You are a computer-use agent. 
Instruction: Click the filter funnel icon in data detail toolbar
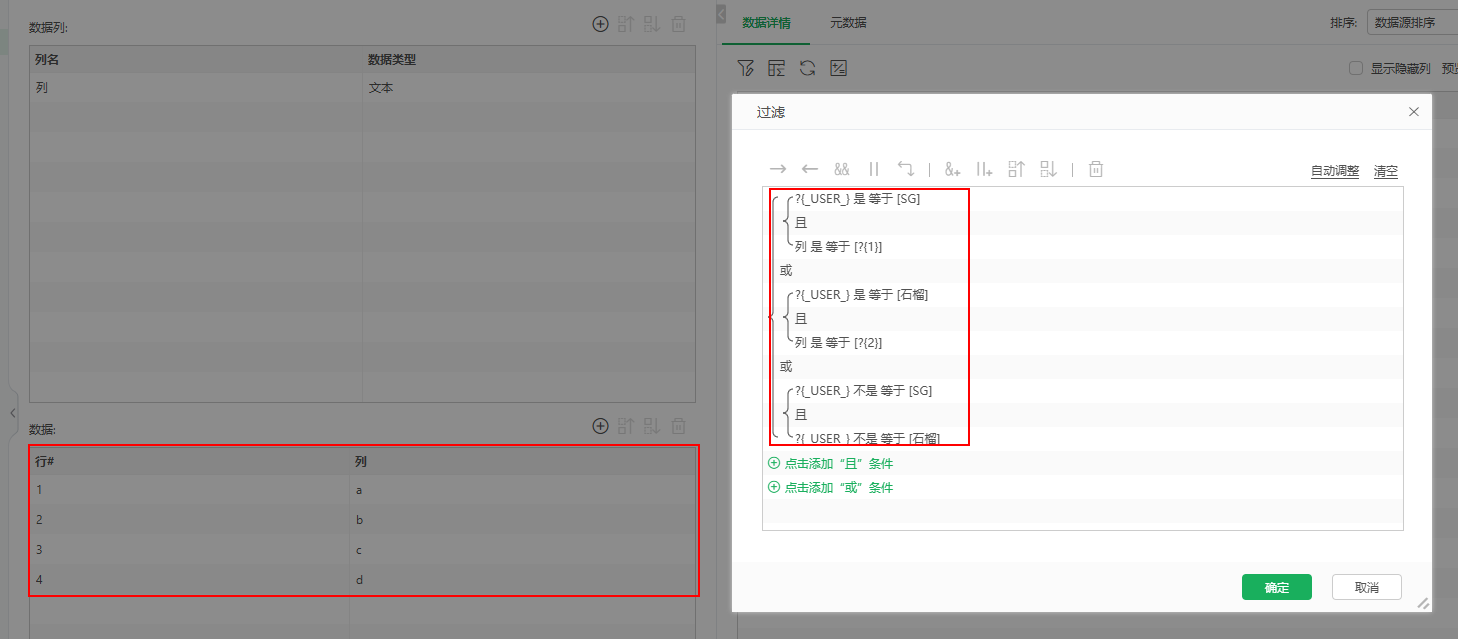745,68
